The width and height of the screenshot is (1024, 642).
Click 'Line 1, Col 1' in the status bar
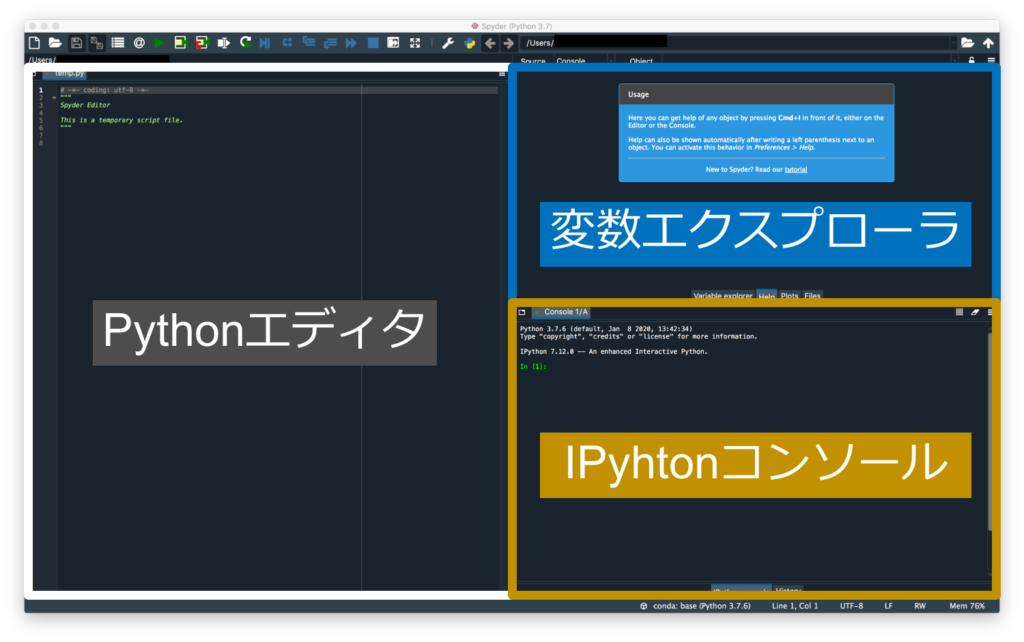(x=795, y=606)
